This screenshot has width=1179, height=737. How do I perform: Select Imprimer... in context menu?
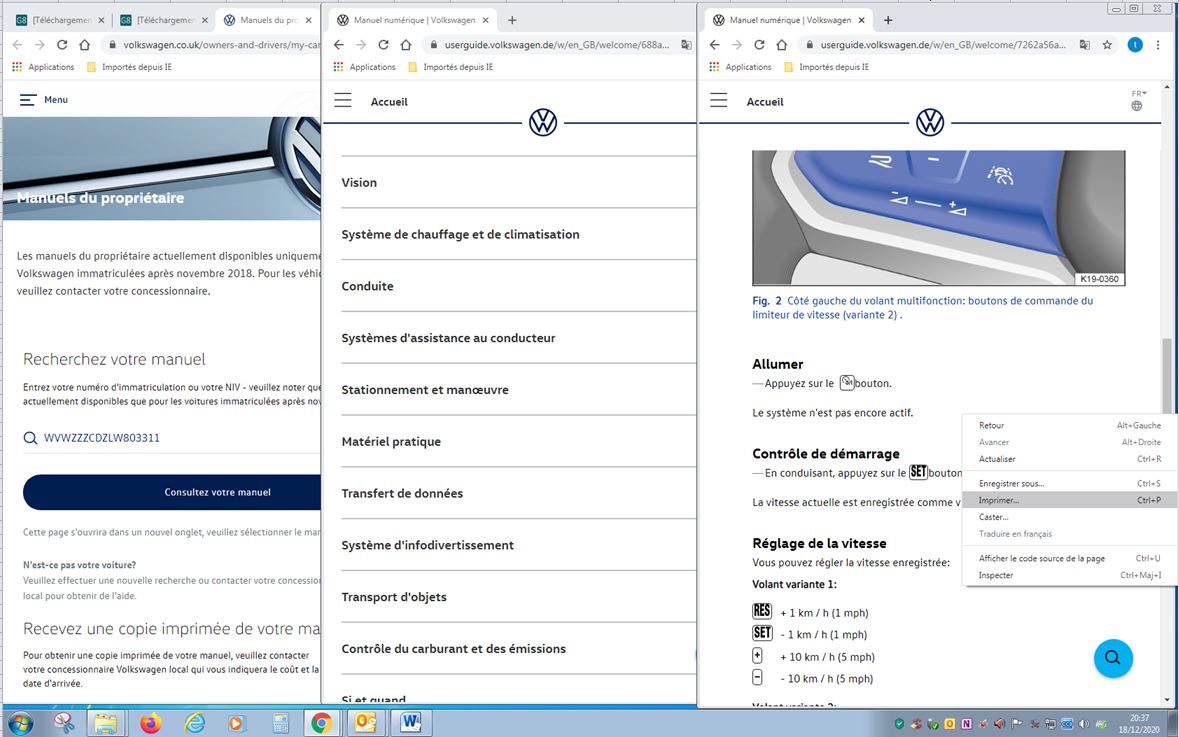point(1070,500)
